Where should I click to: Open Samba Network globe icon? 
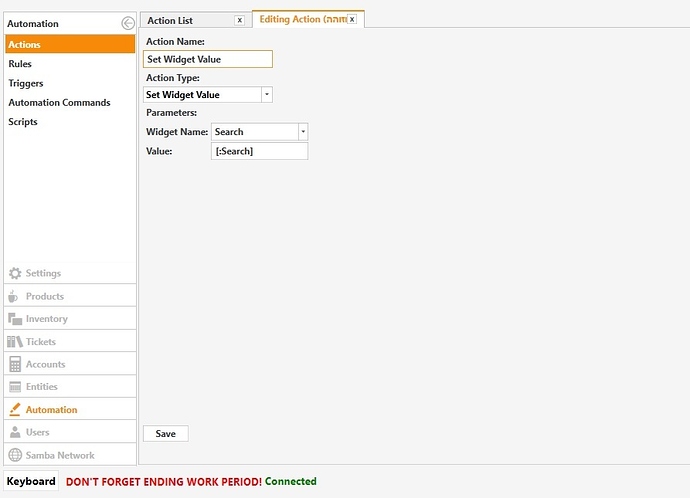(x=15, y=455)
